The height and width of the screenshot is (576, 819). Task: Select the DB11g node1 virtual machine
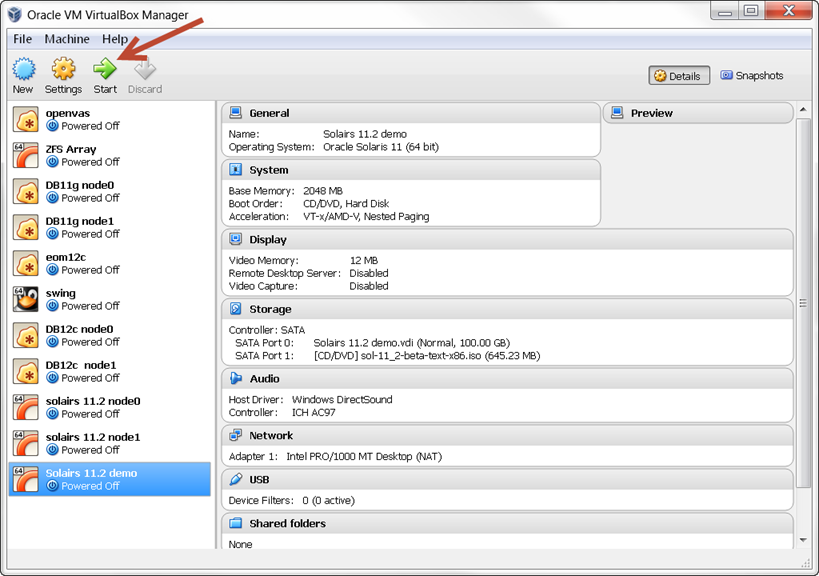pyautogui.click(x=110, y=228)
